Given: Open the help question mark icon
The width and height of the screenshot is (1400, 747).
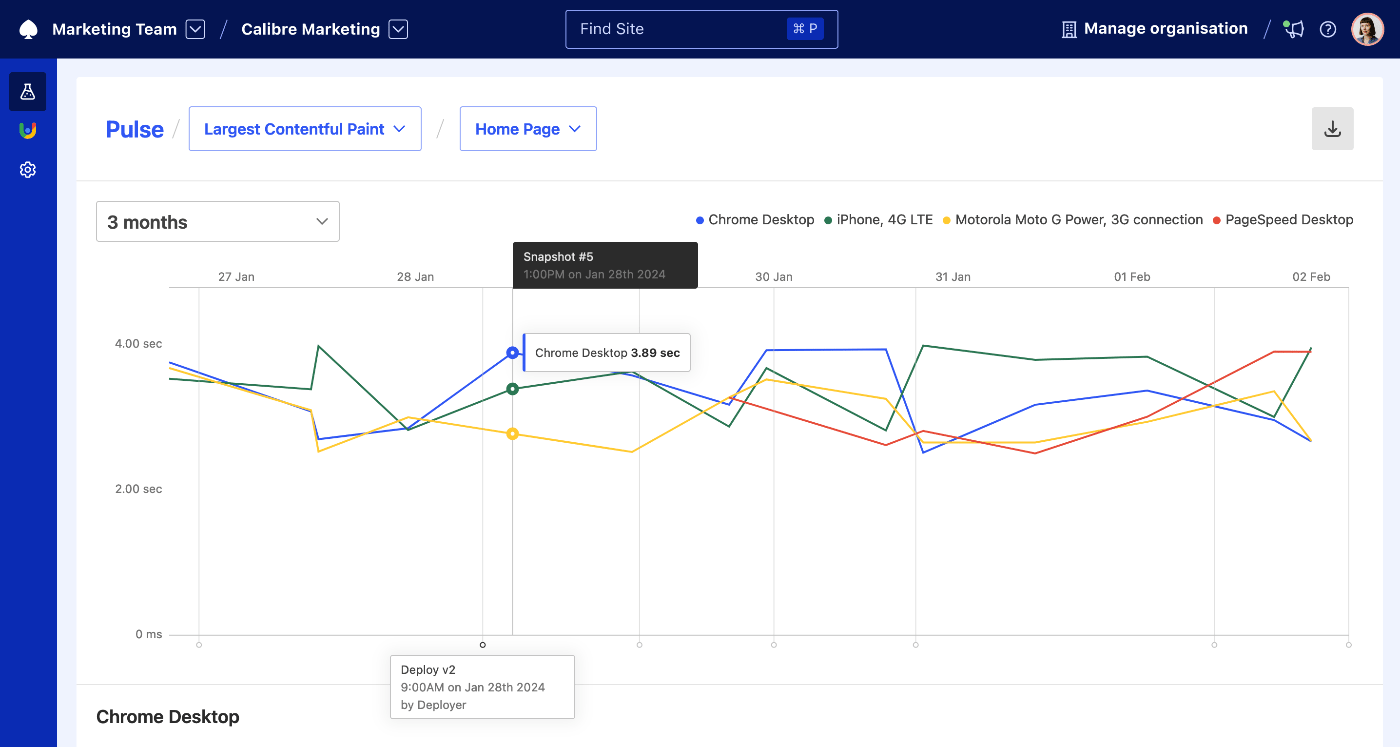Looking at the screenshot, I should 1328,29.
